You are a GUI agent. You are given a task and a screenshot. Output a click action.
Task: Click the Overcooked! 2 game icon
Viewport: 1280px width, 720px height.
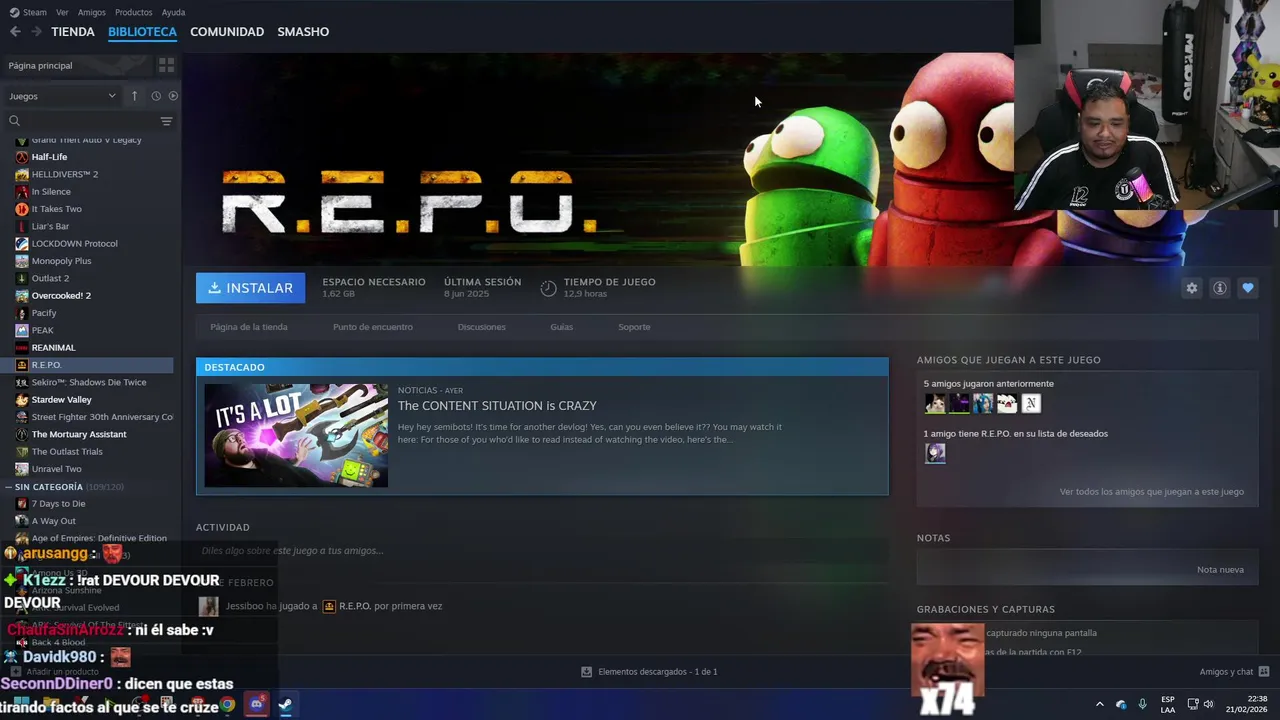pyautogui.click(x=22, y=296)
